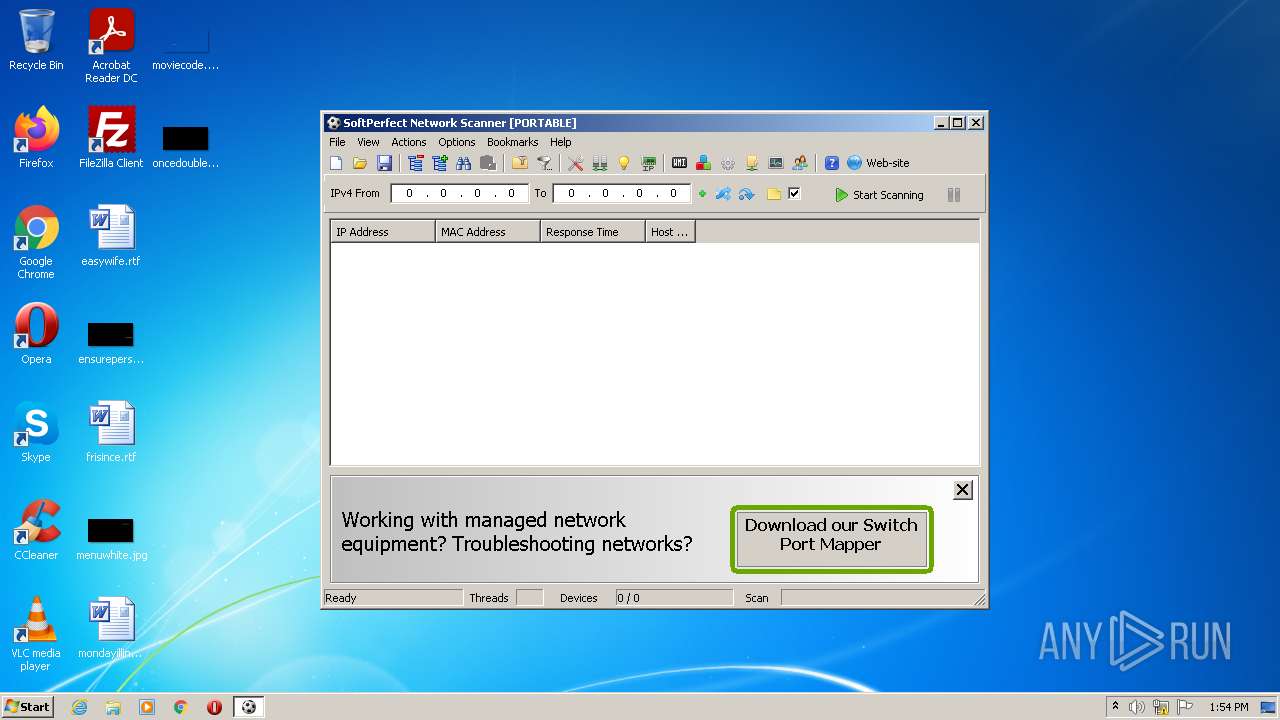This screenshot has height=720, width=1280.
Task: Open Find with the binoculars icon
Action: [464, 163]
